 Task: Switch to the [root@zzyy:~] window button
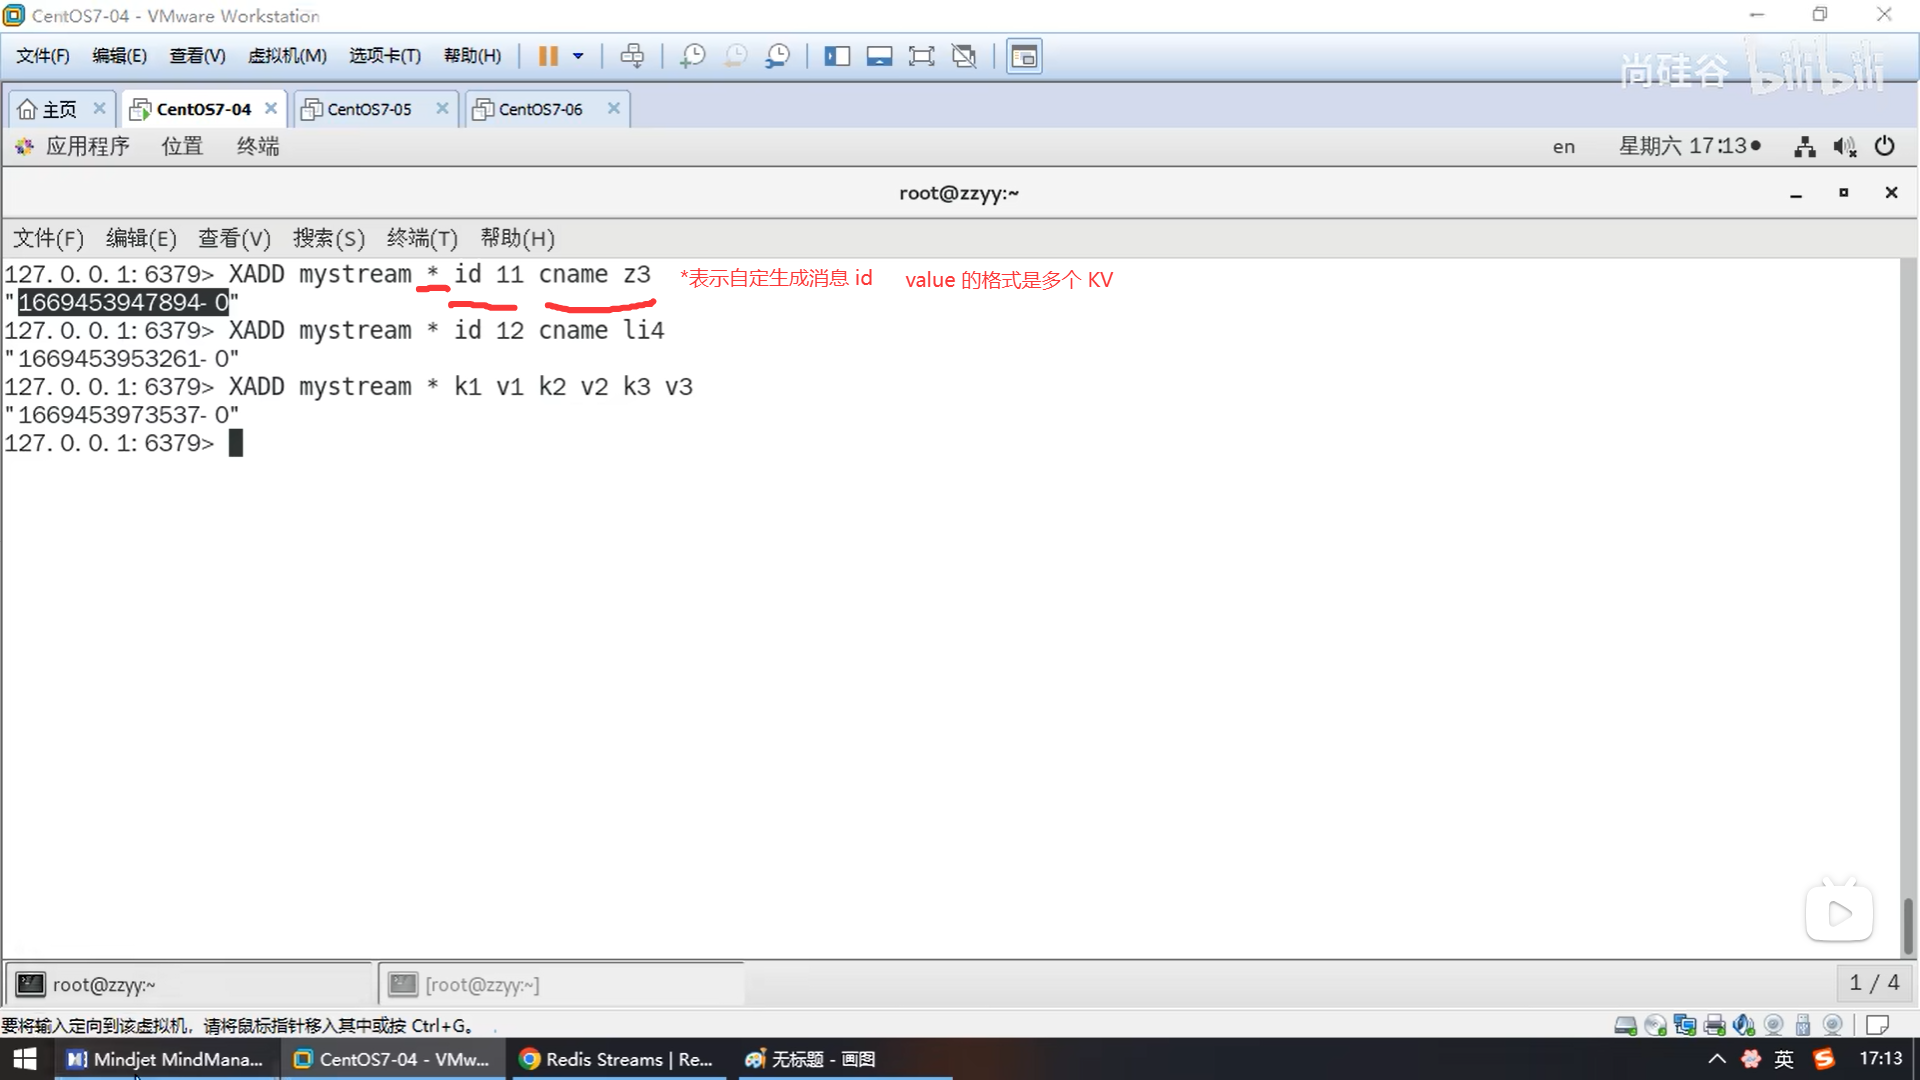pos(482,985)
